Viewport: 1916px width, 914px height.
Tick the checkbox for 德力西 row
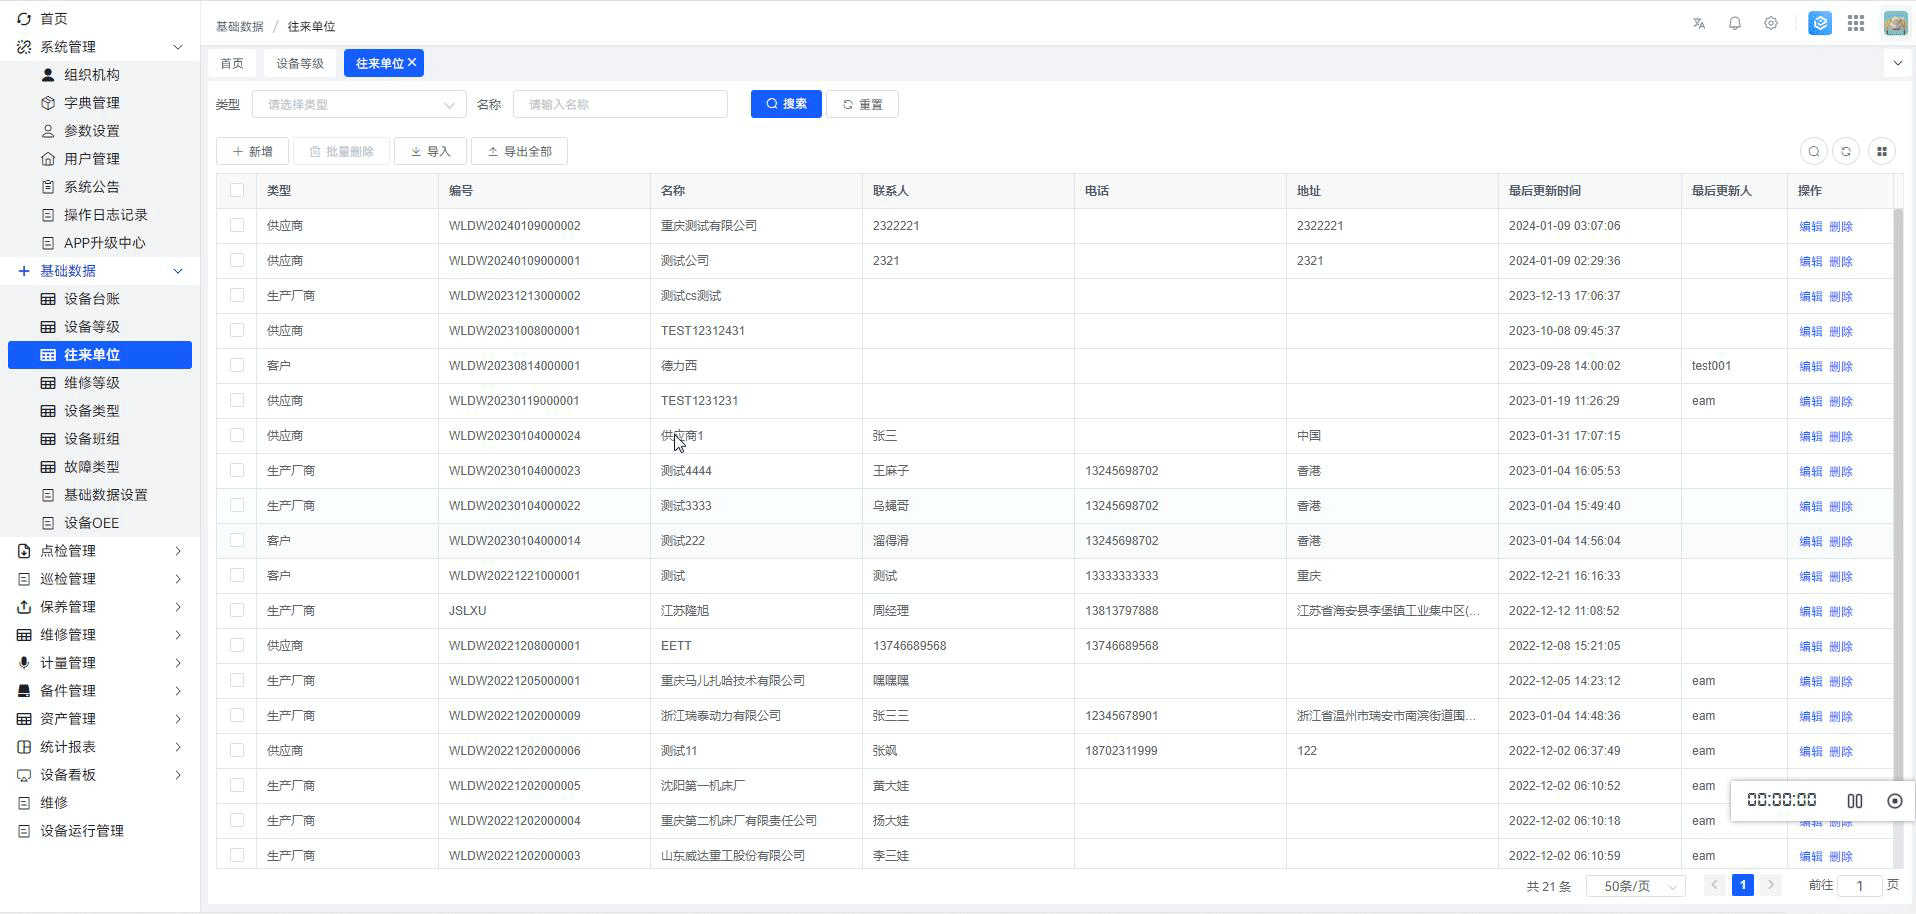tap(237, 365)
